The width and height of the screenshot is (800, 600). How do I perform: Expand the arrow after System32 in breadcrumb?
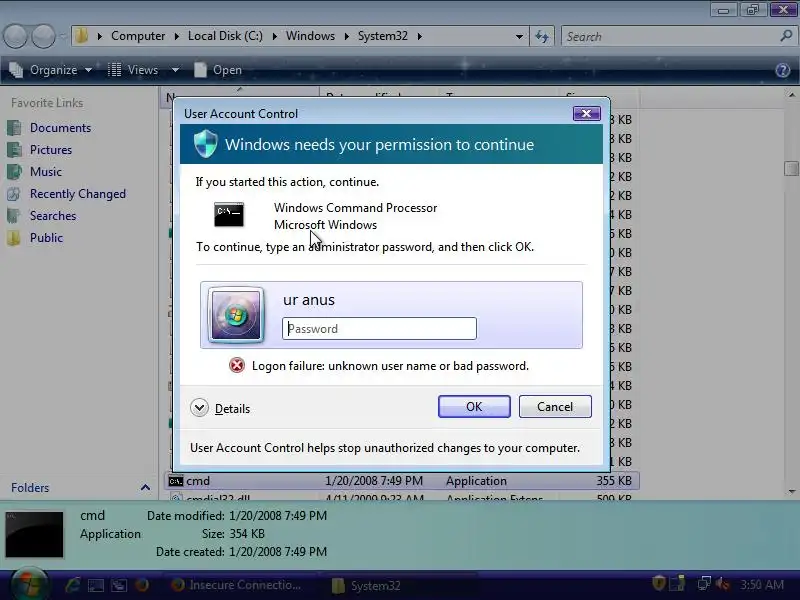coord(419,36)
